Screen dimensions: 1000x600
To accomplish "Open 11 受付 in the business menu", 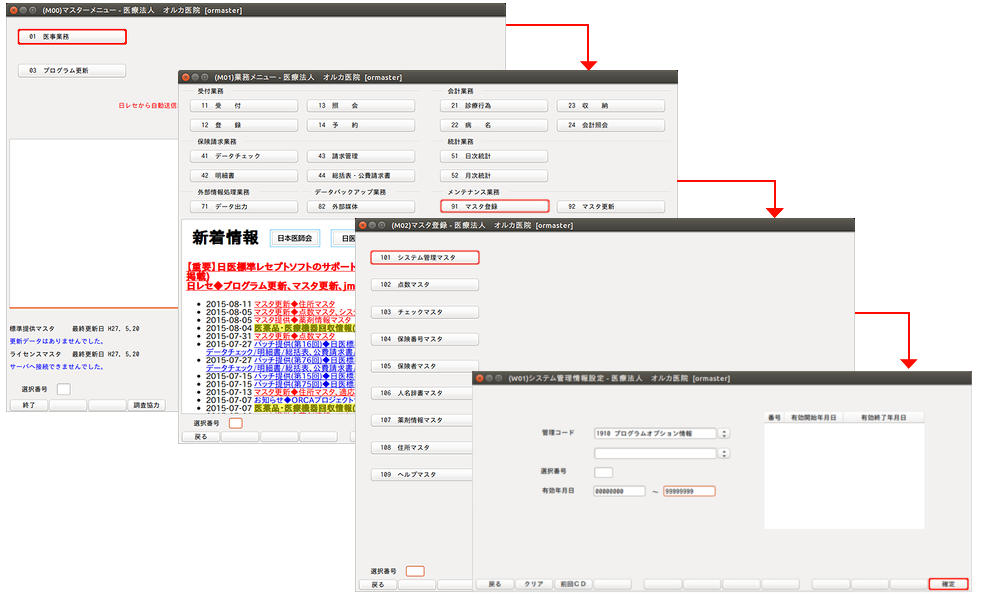I will 244,106.
